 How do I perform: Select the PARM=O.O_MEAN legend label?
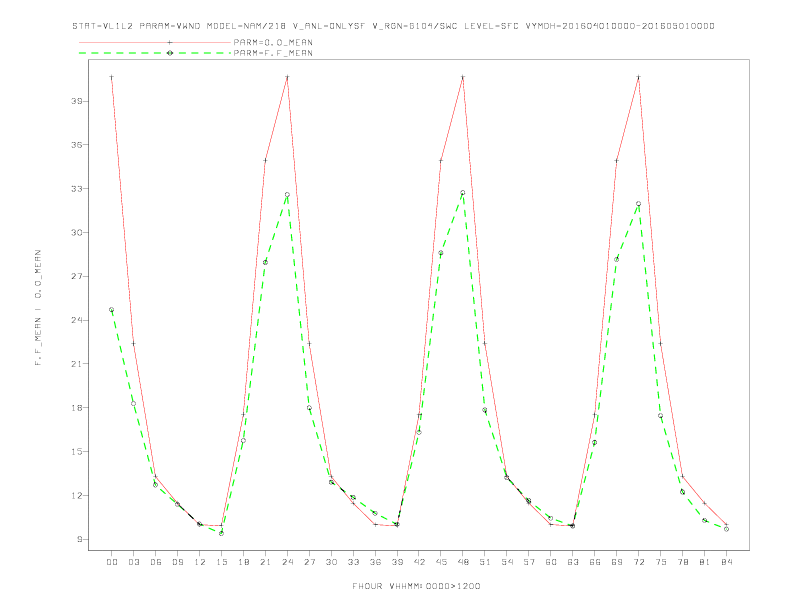[273, 42]
